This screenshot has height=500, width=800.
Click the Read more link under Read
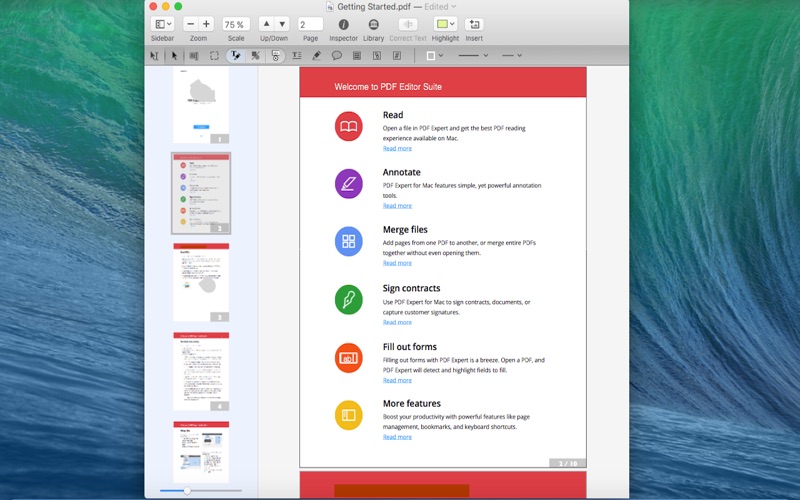pyautogui.click(x=397, y=148)
